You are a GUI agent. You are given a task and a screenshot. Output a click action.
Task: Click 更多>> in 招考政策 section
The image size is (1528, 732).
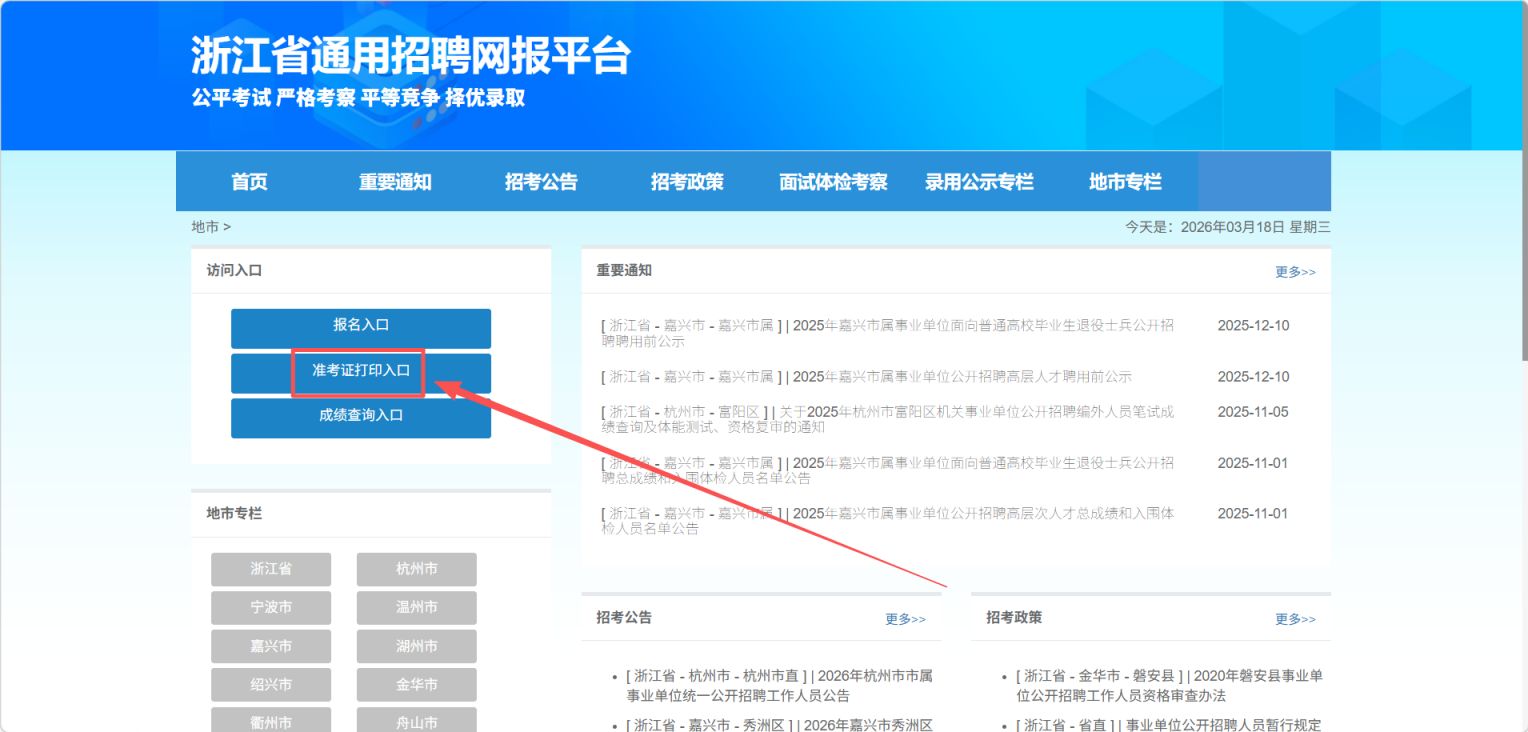pos(1295,619)
